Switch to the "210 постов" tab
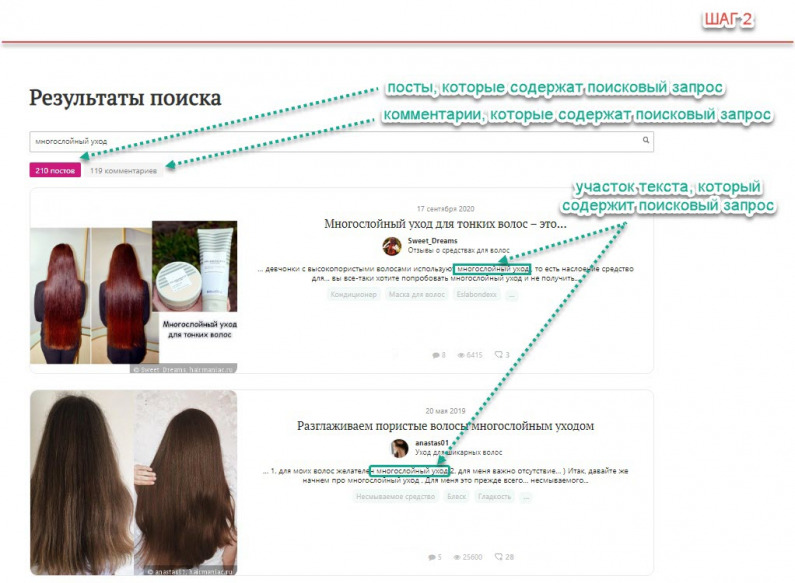 point(55,171)
